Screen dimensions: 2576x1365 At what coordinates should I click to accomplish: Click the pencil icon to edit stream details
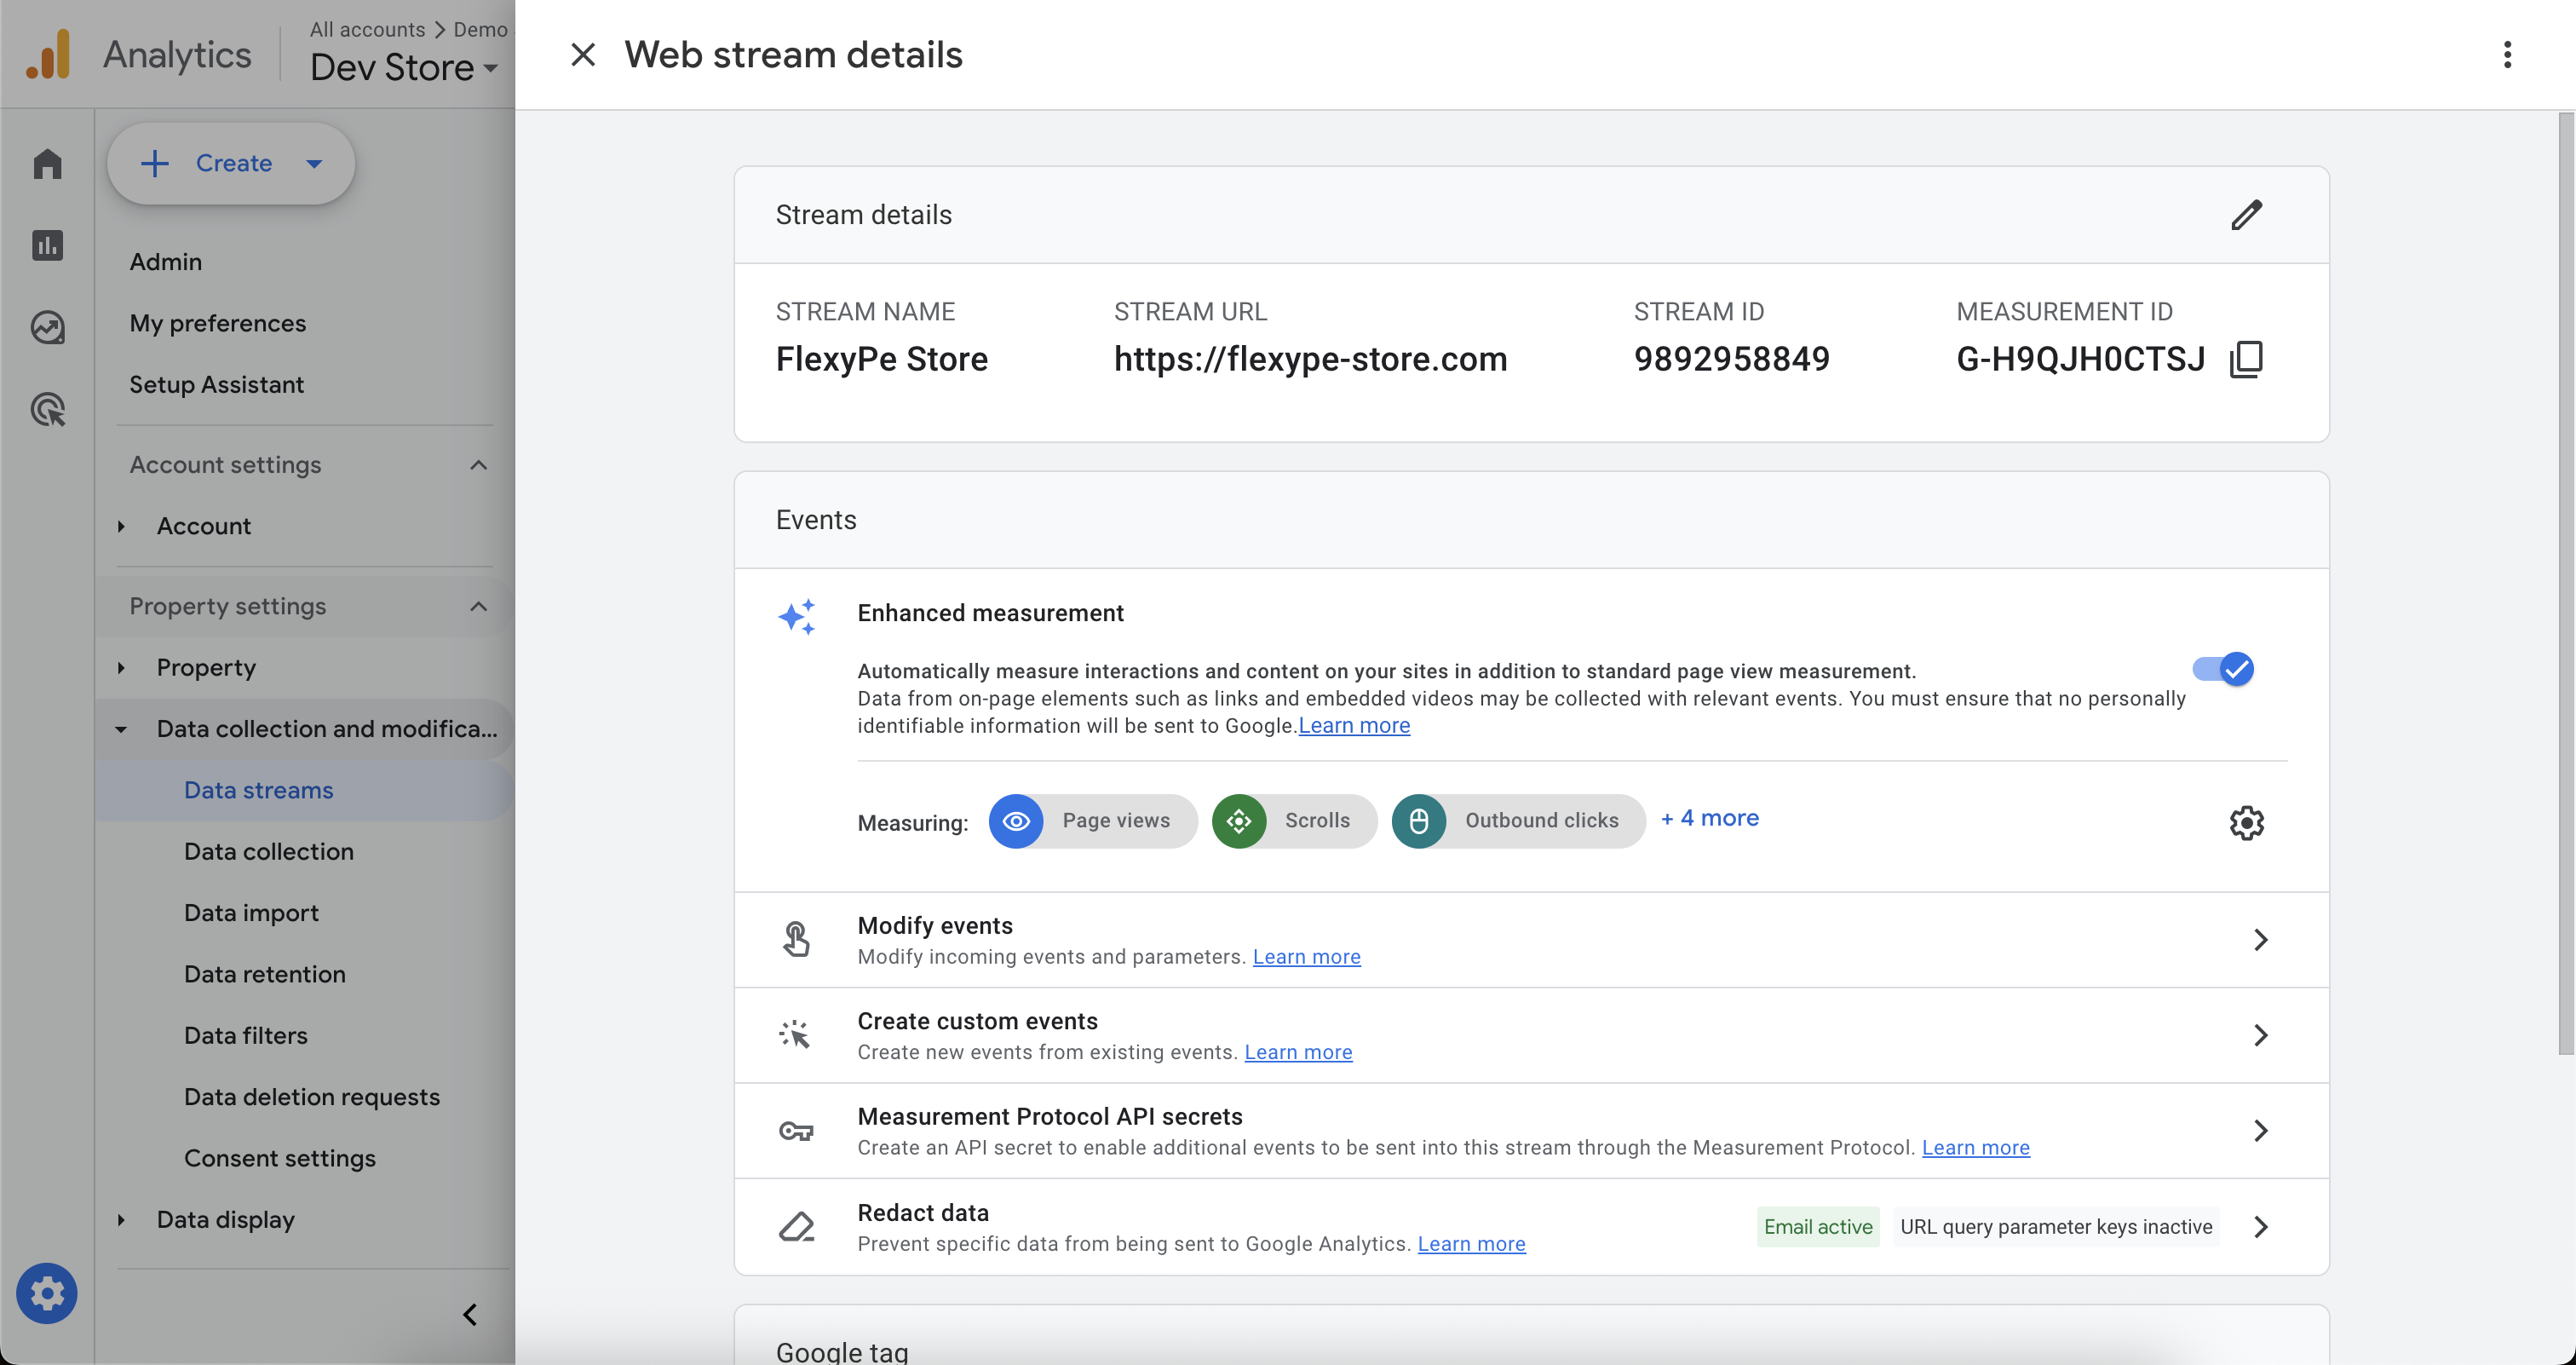(x=2246, y=215)
